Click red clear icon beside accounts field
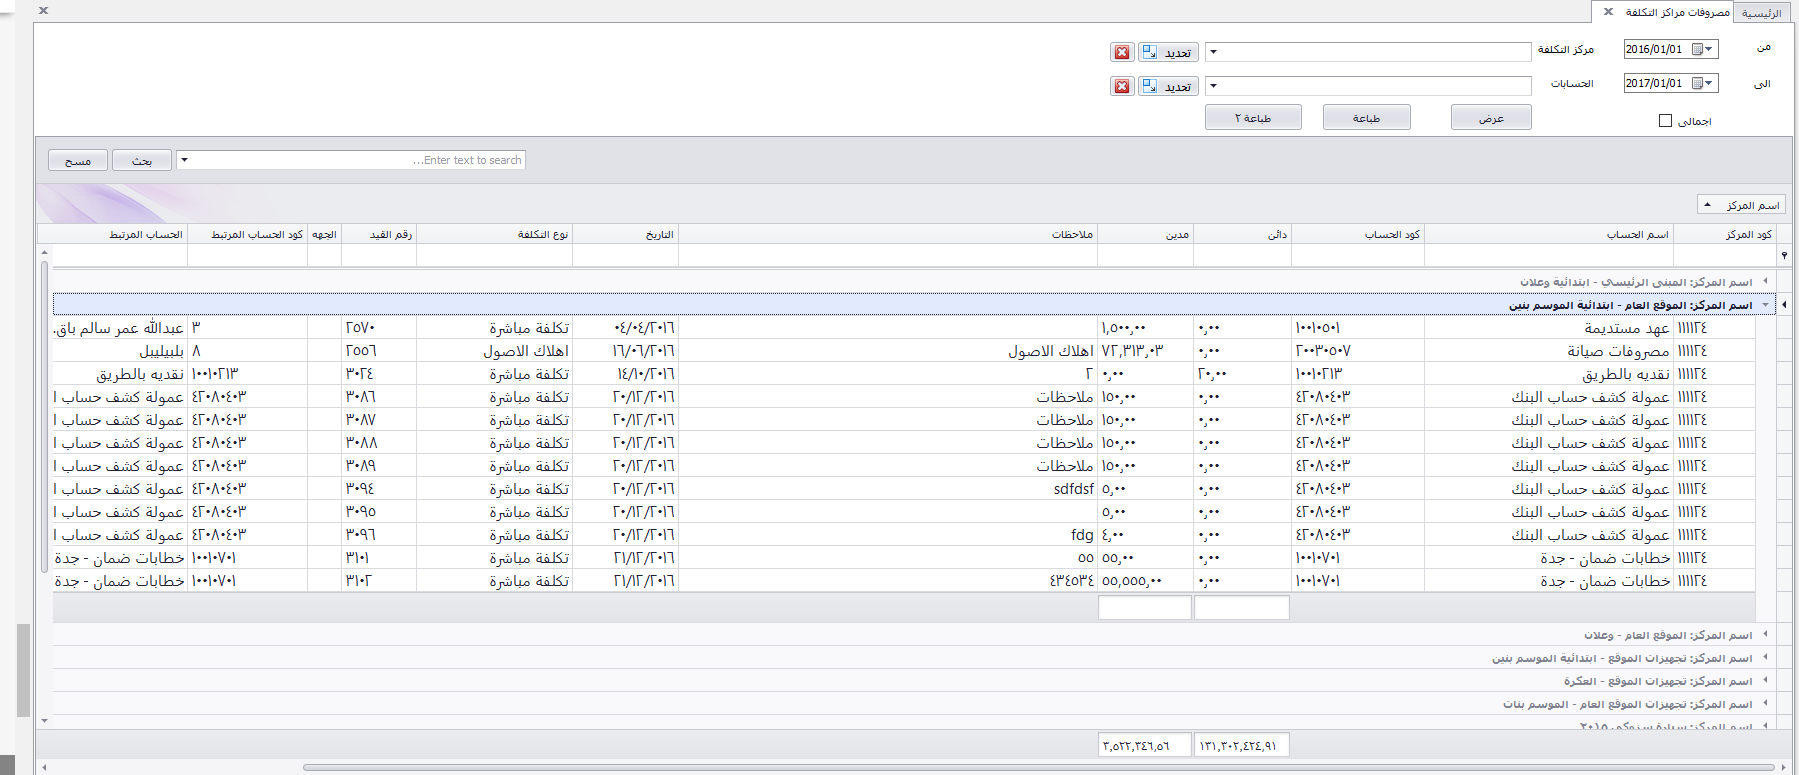1799x775 pixels. [1122, 87]
